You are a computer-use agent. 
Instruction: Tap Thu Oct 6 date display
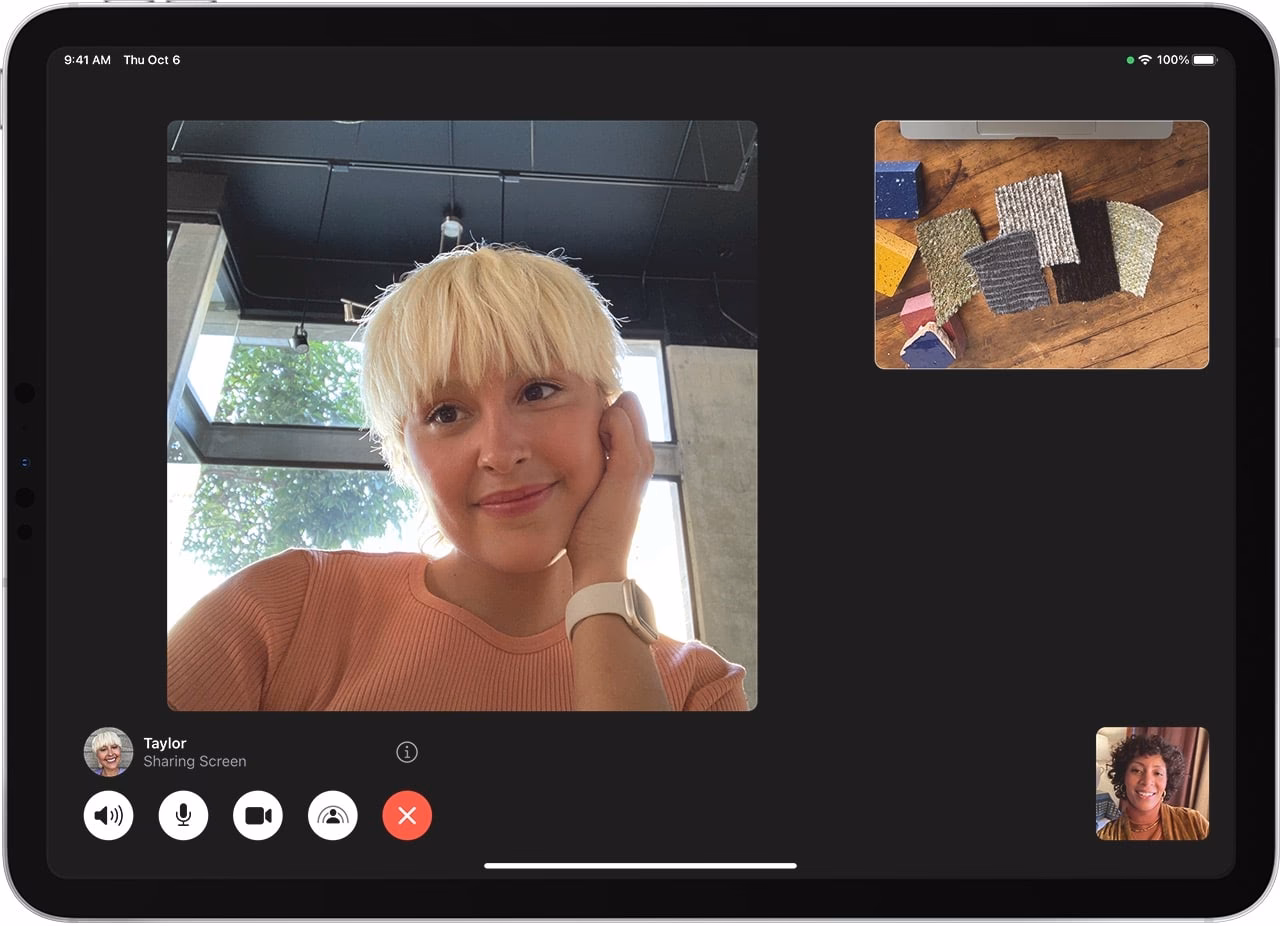pyautogui.click(x=152, y=59)
